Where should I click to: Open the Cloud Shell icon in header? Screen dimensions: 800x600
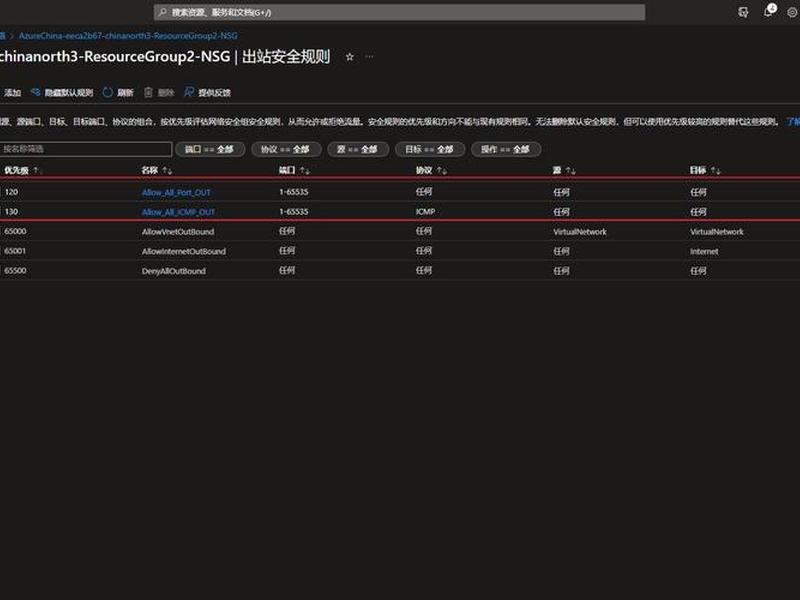(x=743, y=12)
